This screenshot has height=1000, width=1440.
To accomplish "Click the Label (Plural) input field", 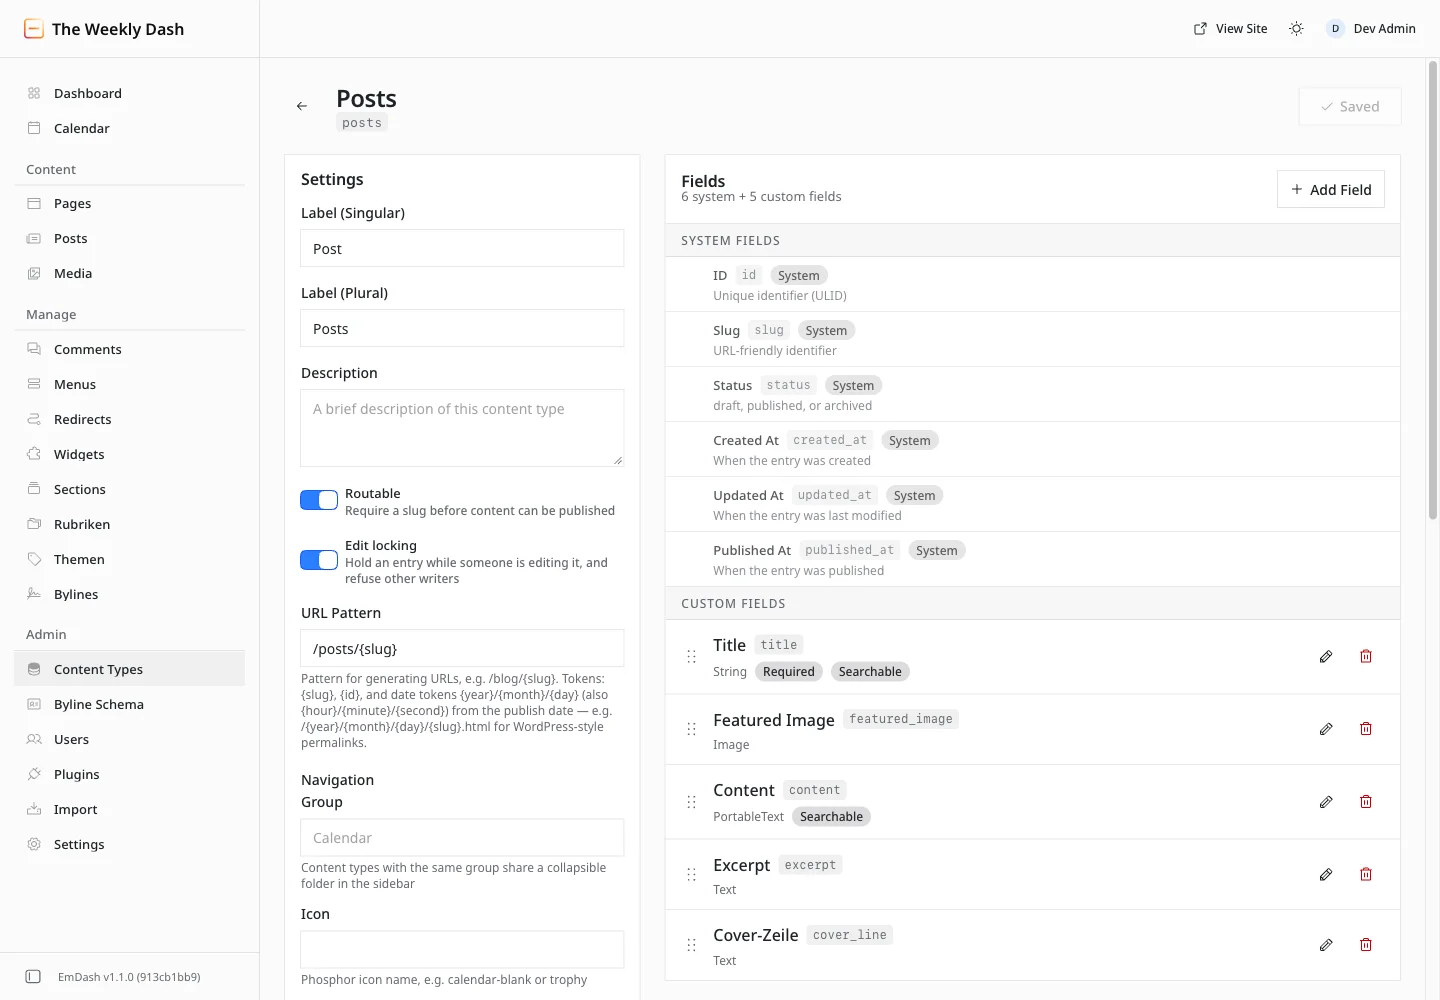I will [462, 328].
